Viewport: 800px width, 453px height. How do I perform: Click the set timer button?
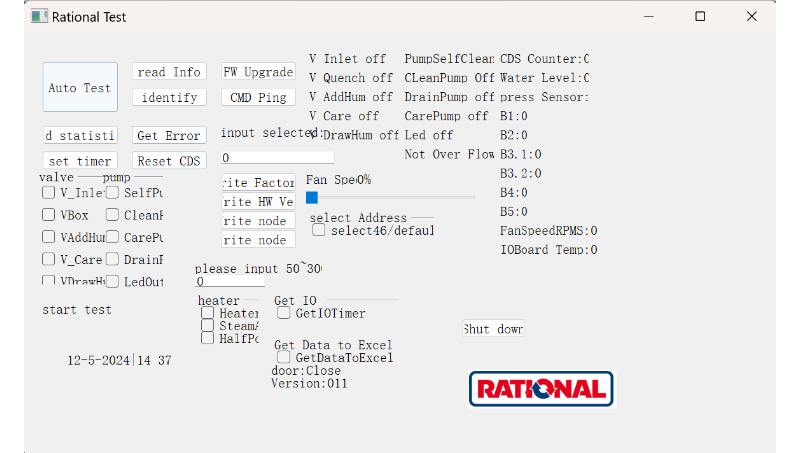point(80,161)
